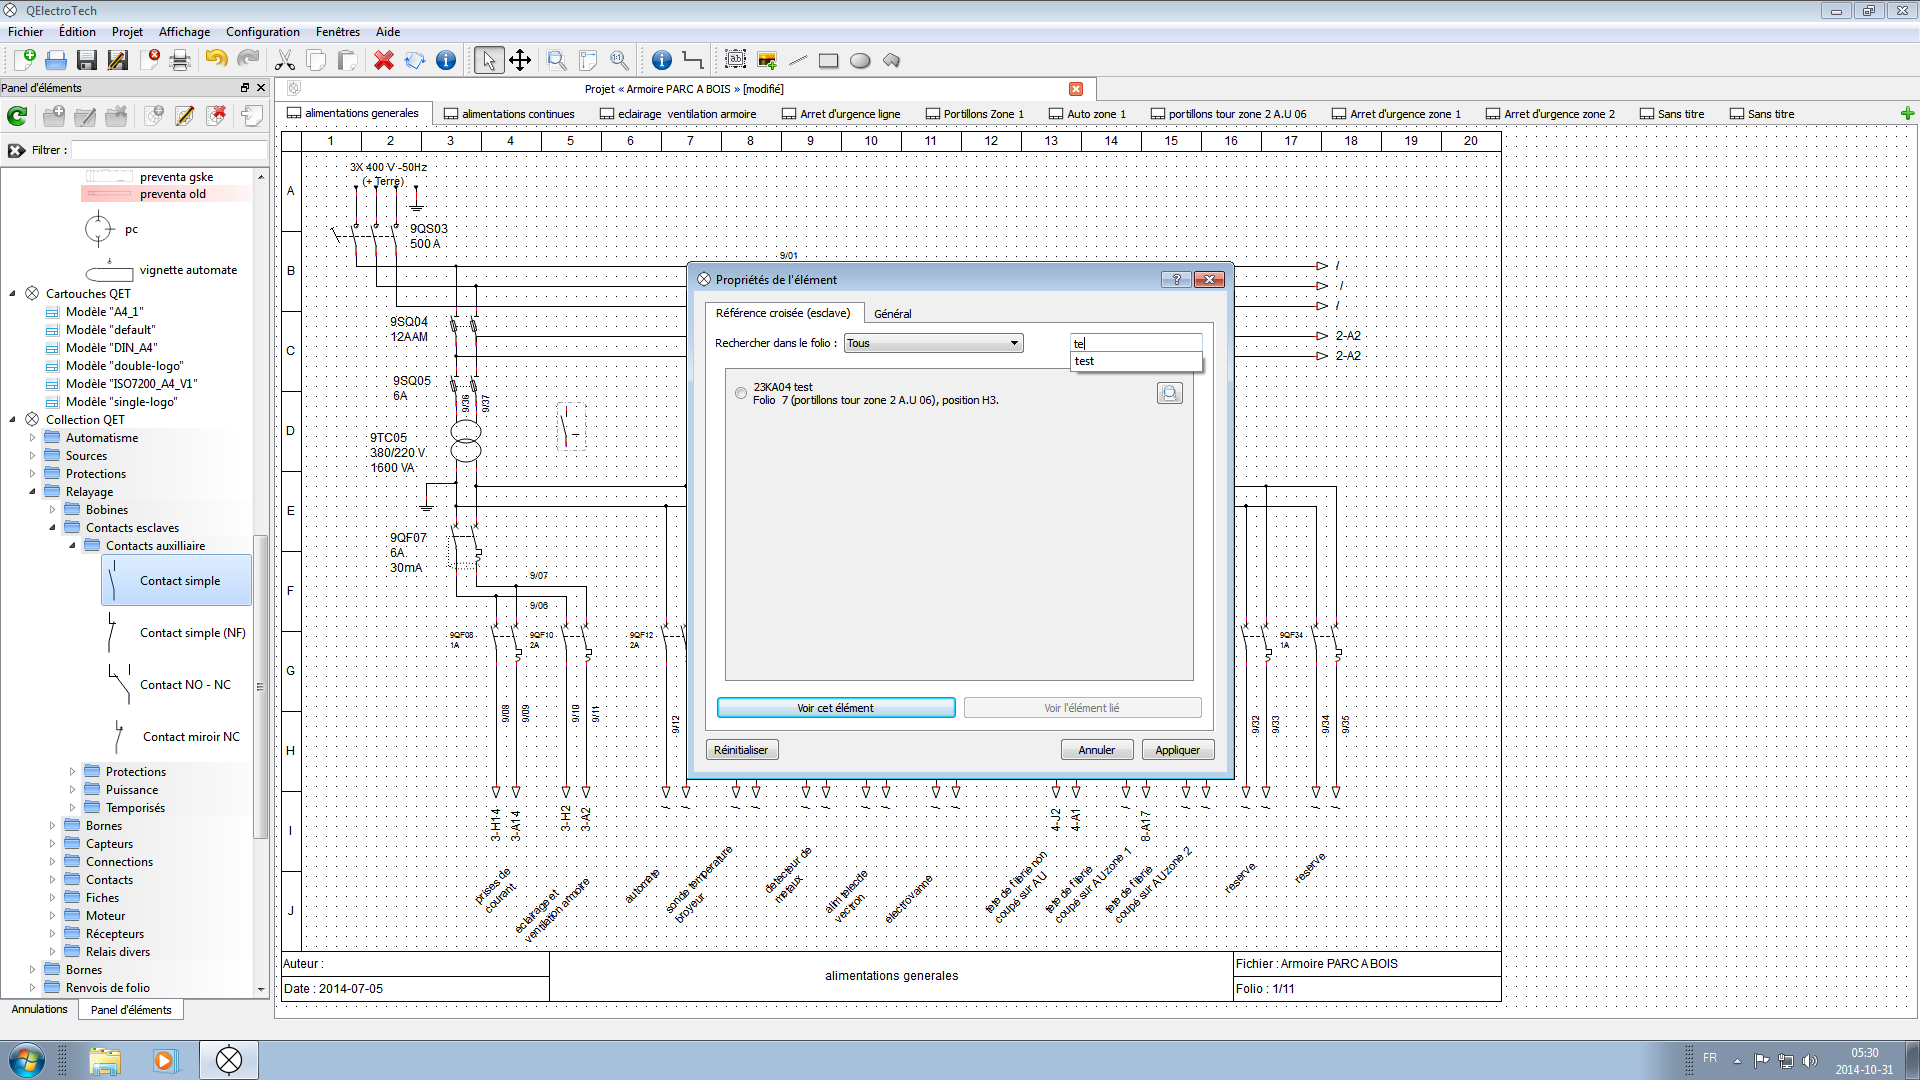Collapse the Contacts auxilliaire folder
This screenshot has height=1080, width=1920.
click(x=73, y=546)
